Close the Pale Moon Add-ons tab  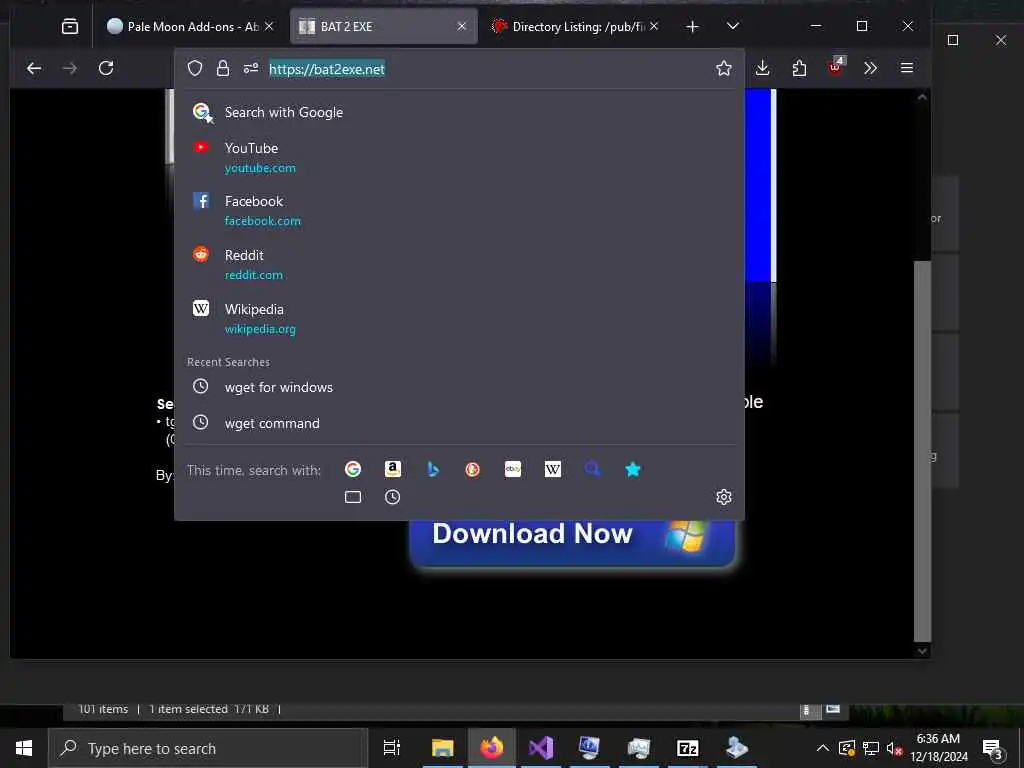pos(268,26)
